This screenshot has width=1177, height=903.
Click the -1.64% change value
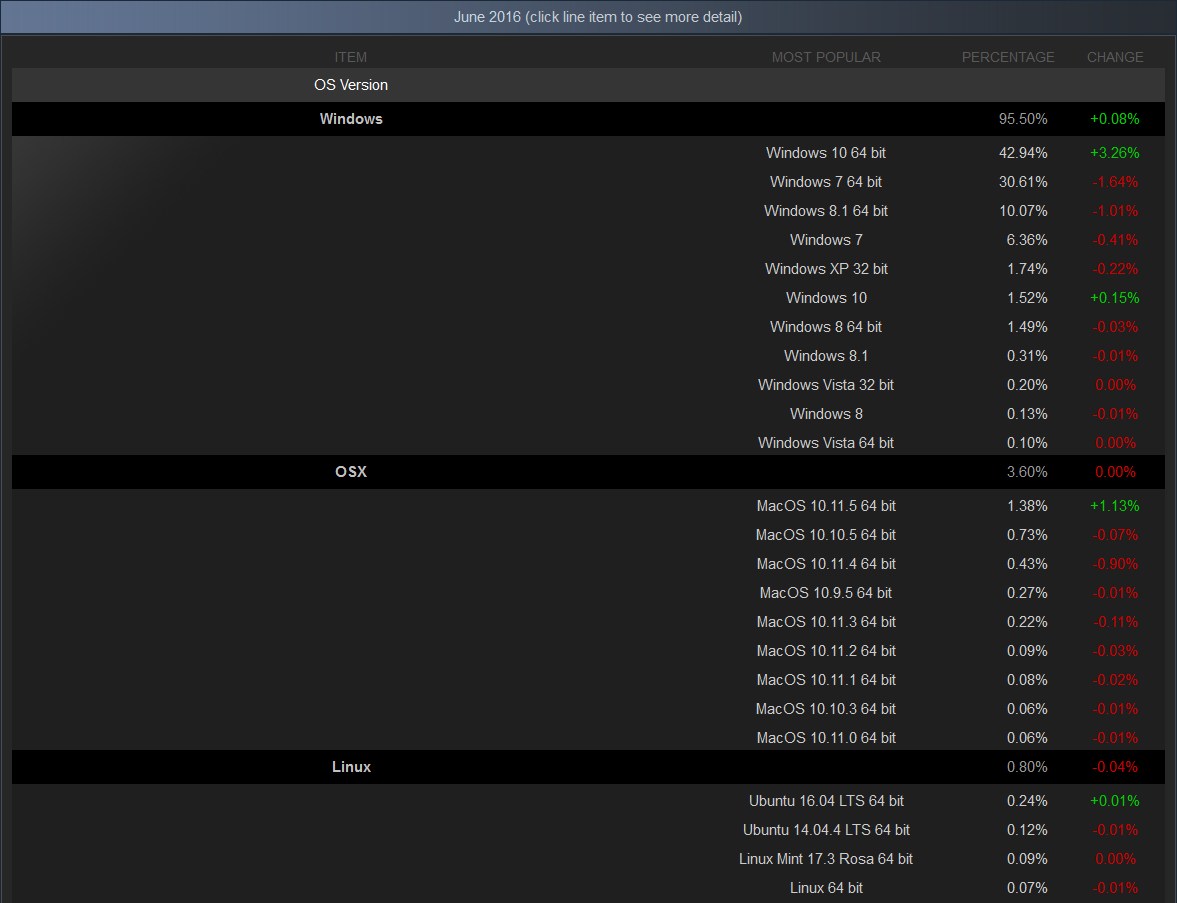click(1115, 182)
